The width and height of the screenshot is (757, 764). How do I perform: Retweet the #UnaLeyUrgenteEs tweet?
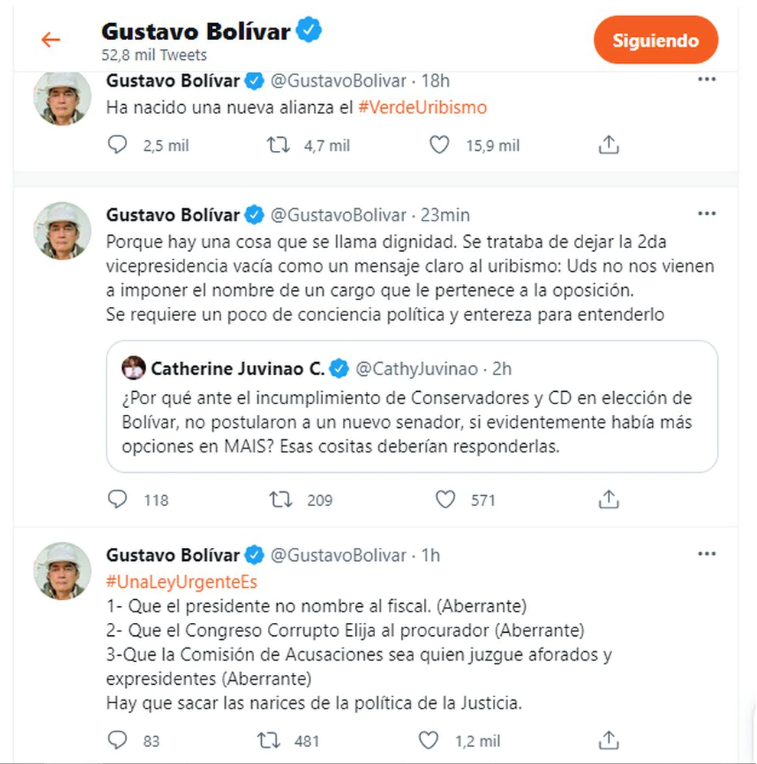point(270,740)
